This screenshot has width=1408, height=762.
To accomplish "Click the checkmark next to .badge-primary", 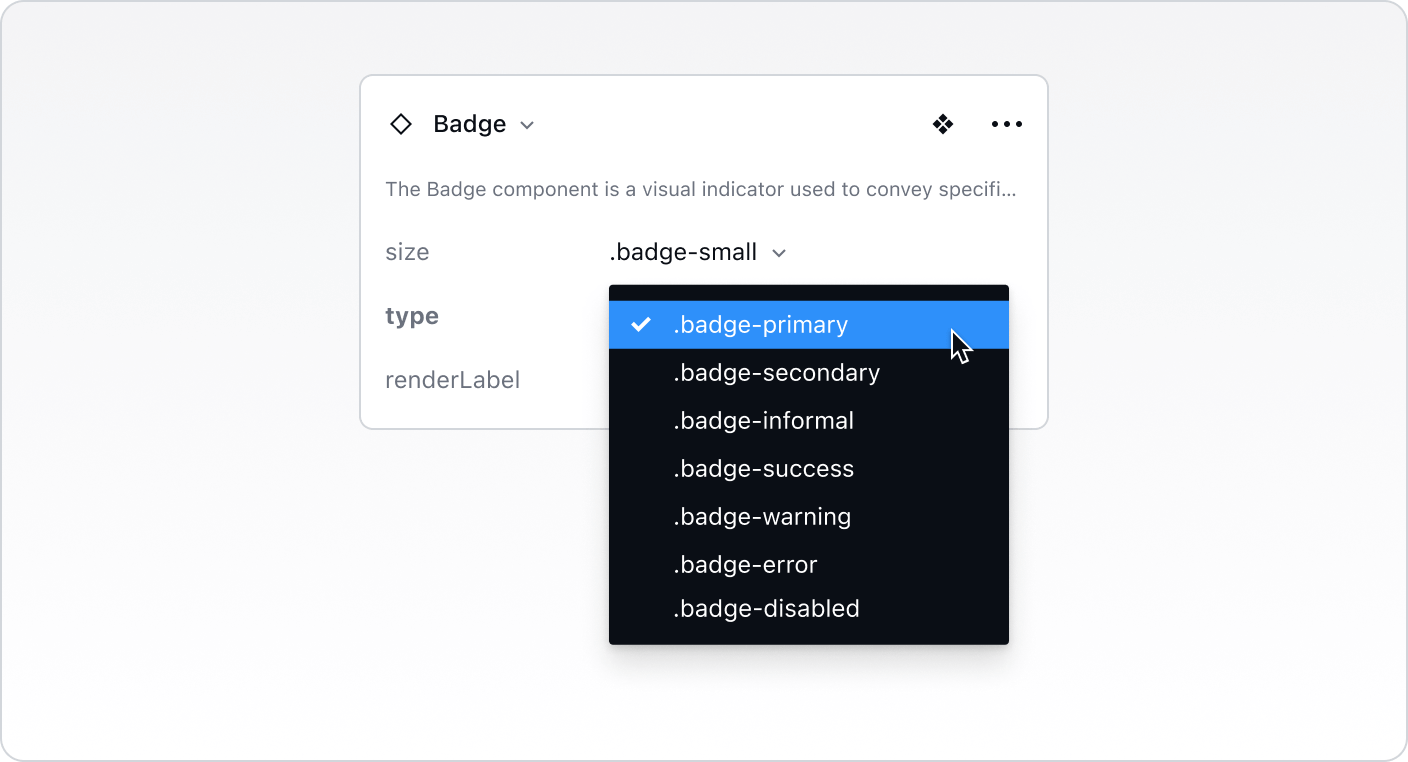I will click(x=641, y=325).
